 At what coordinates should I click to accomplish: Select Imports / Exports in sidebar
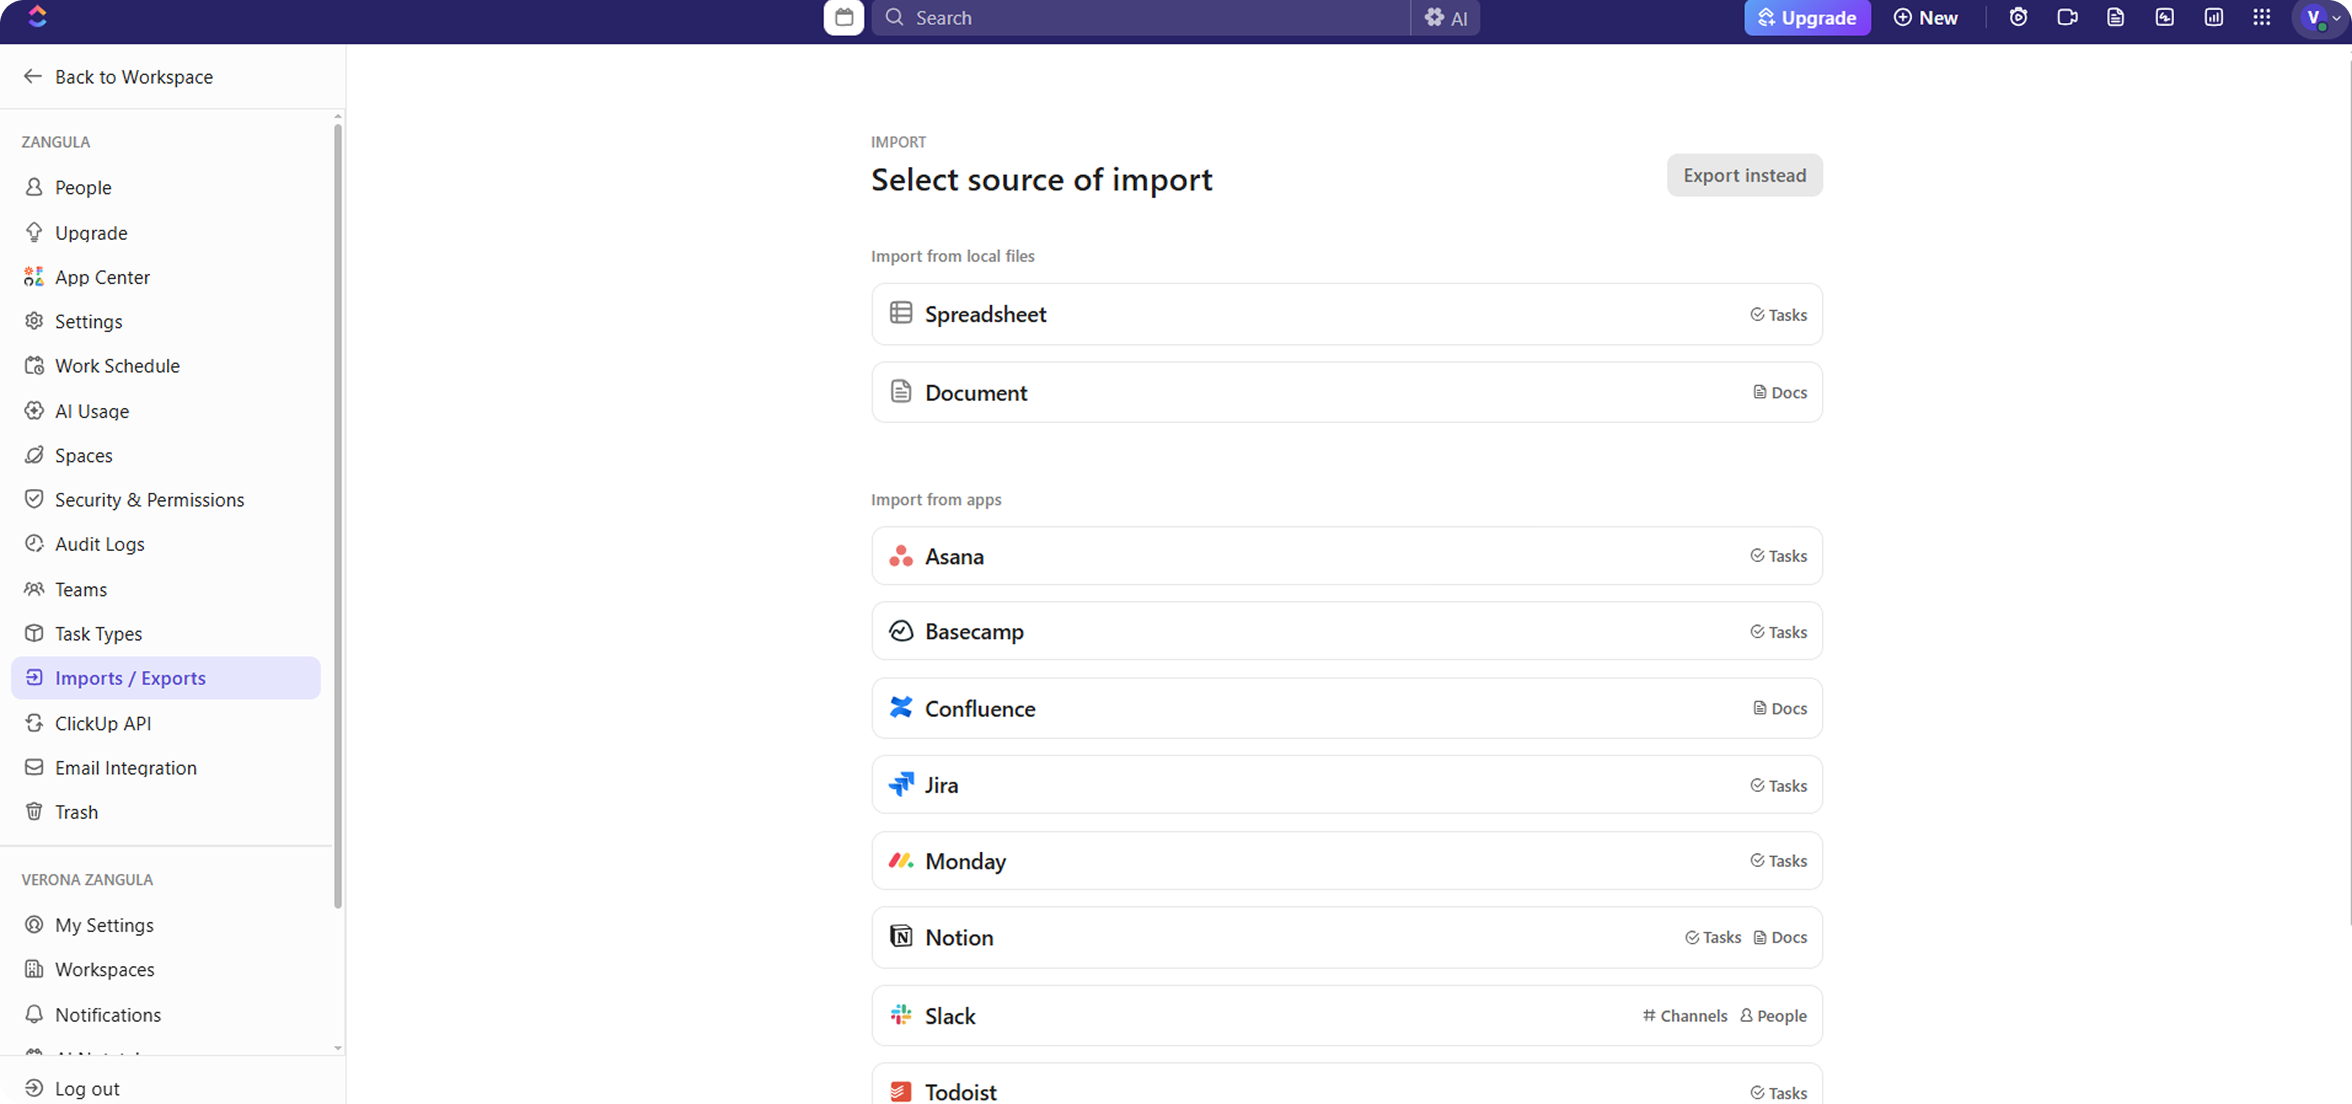(x=166, y=678)
